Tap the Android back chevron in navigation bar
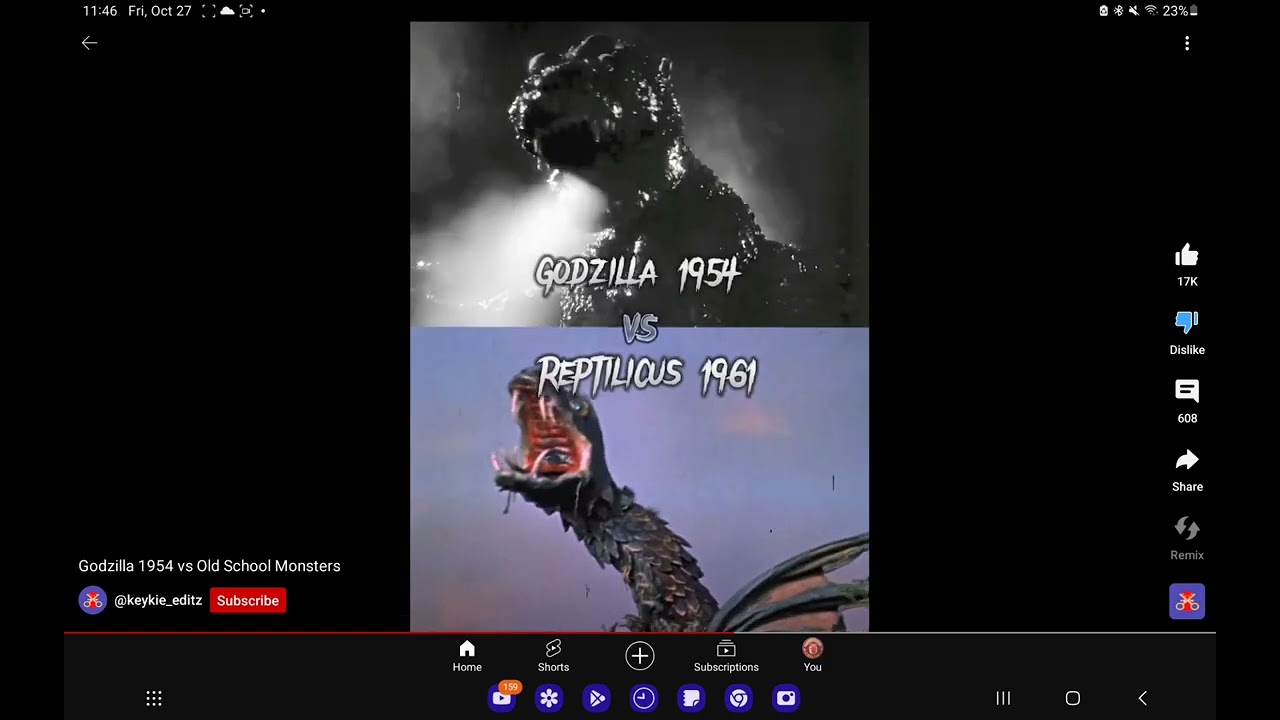 click(x=1143, y=698)
